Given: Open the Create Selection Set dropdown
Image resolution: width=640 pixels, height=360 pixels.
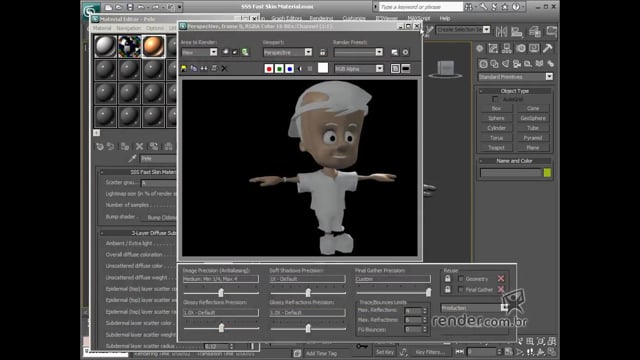Looking at the screenshot, I should coord(486,29).
